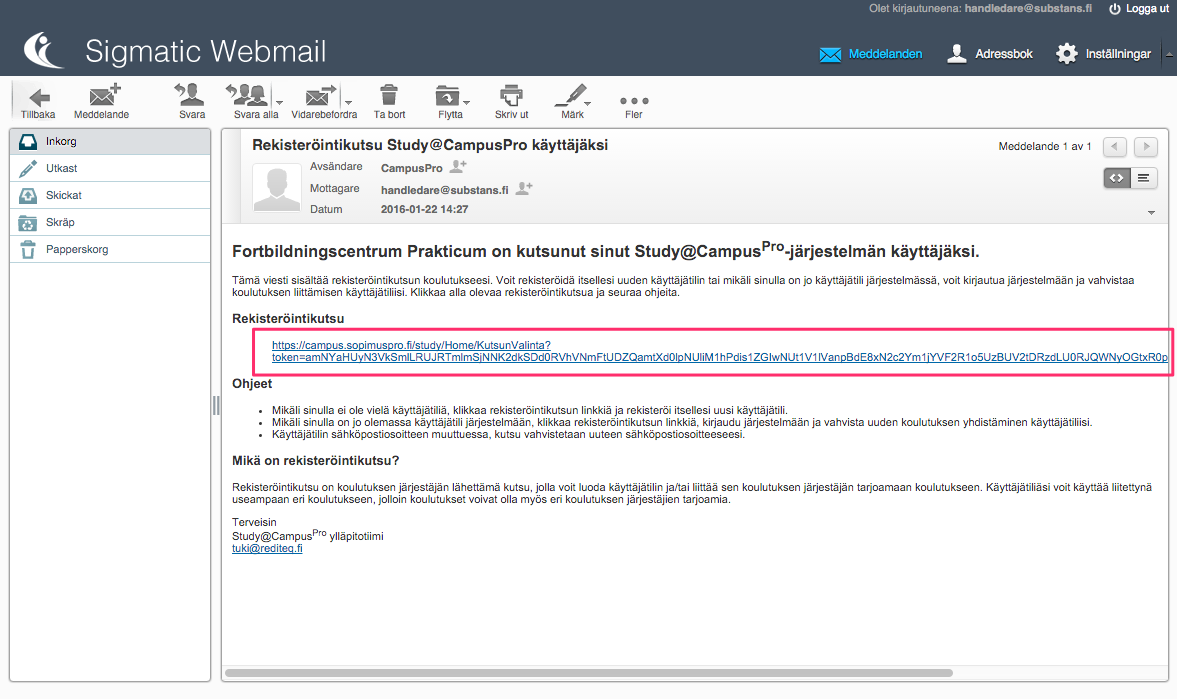Open the Skickat sent folder
This screenshot has width=1177, height=699.
pyautogui.click(x=110, y=195)
